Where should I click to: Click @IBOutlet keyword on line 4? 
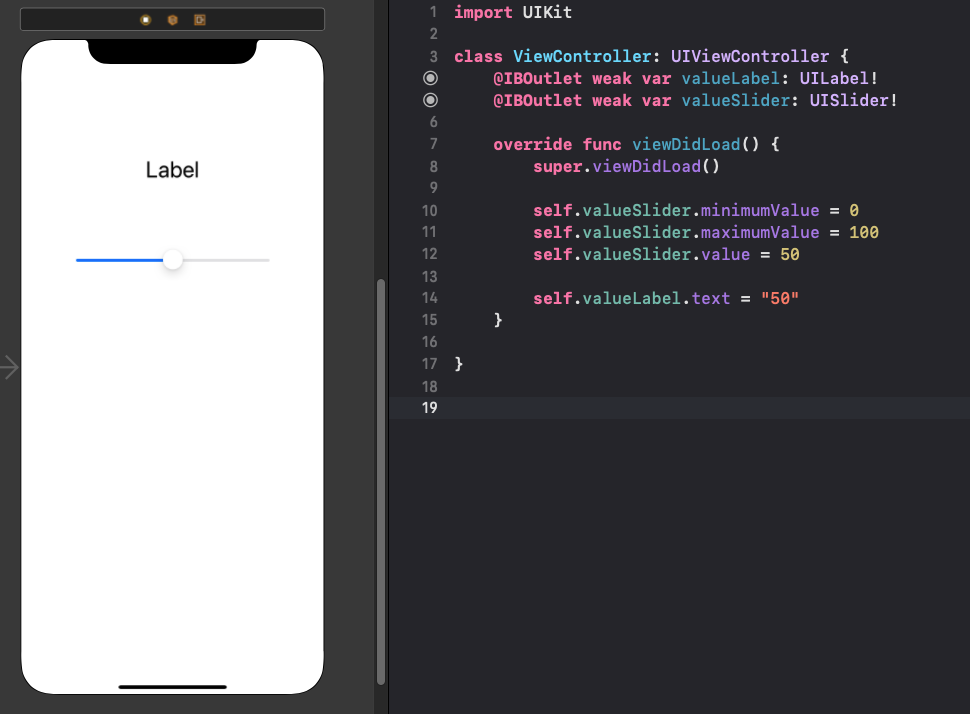click(x=538, y=79)
